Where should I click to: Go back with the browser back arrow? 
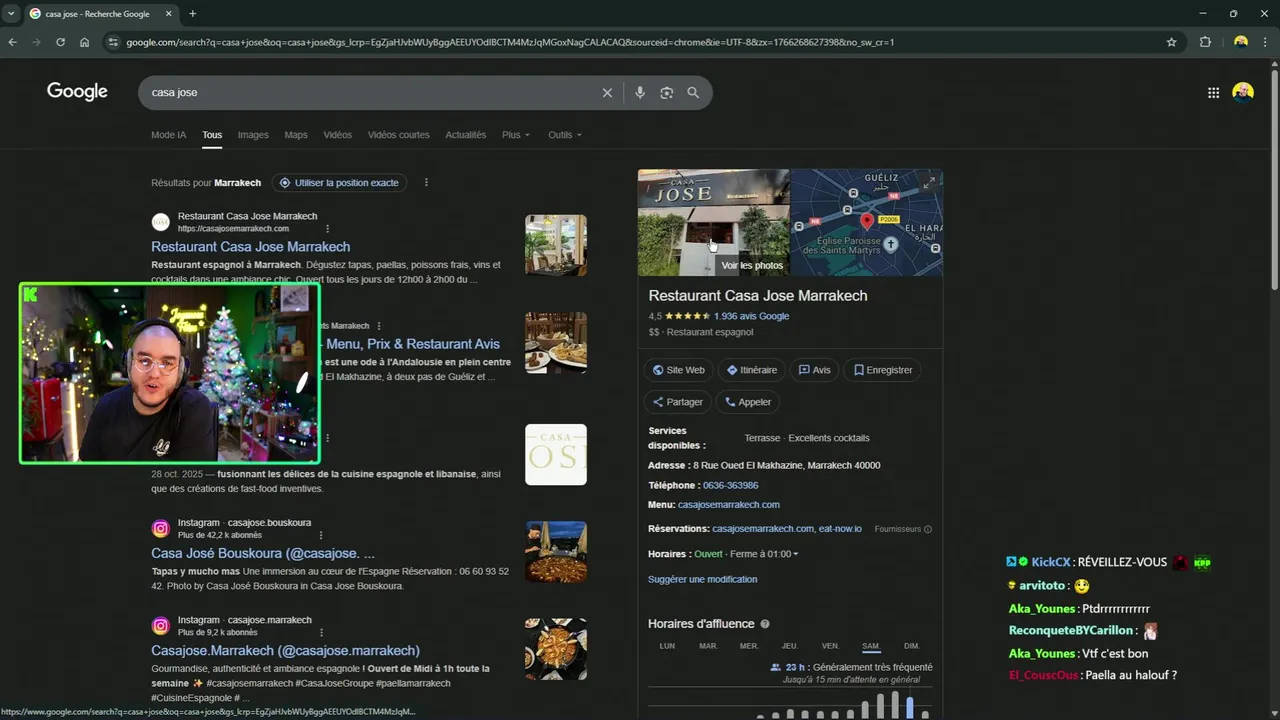[12, 42]
